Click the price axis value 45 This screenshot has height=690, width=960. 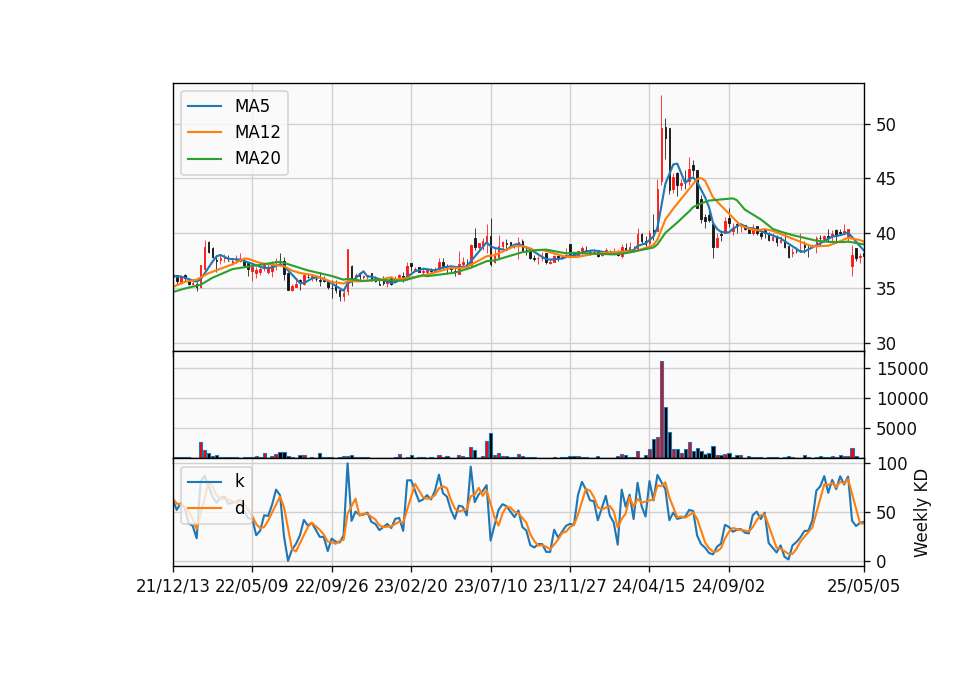pos(885,179)
